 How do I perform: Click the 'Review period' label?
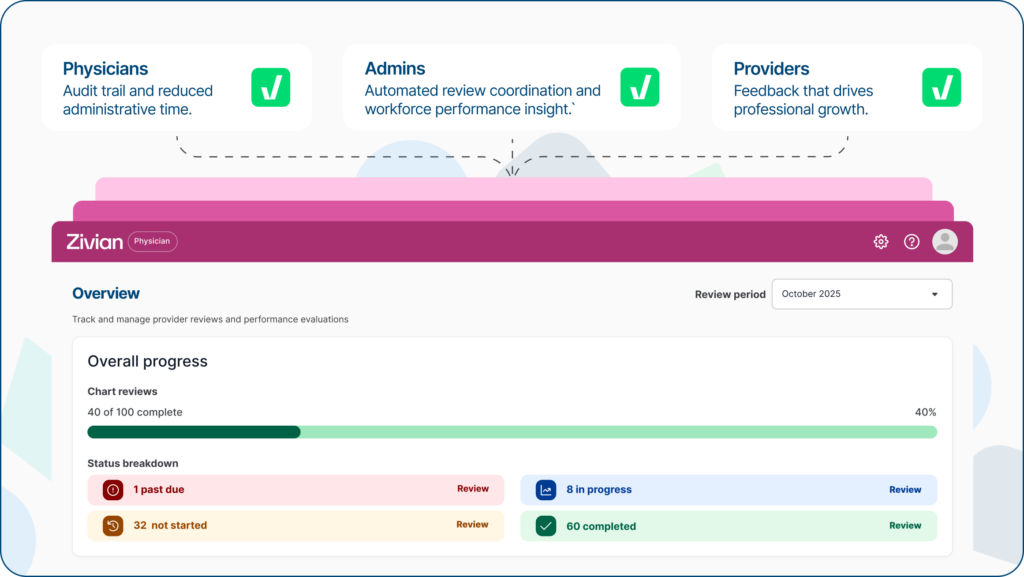click(x=730, y=294)
